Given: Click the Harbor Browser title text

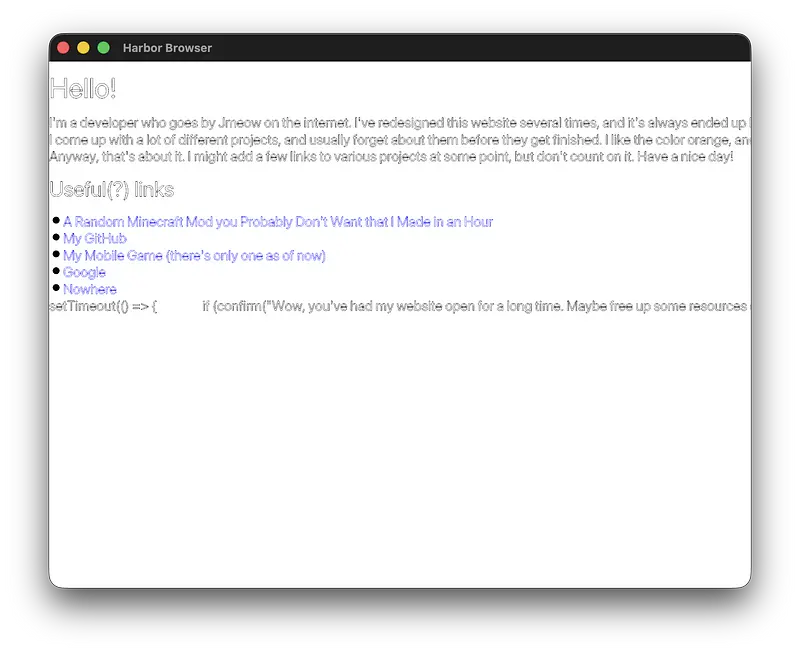Looking at the screenshot, I should click(167, 48).
